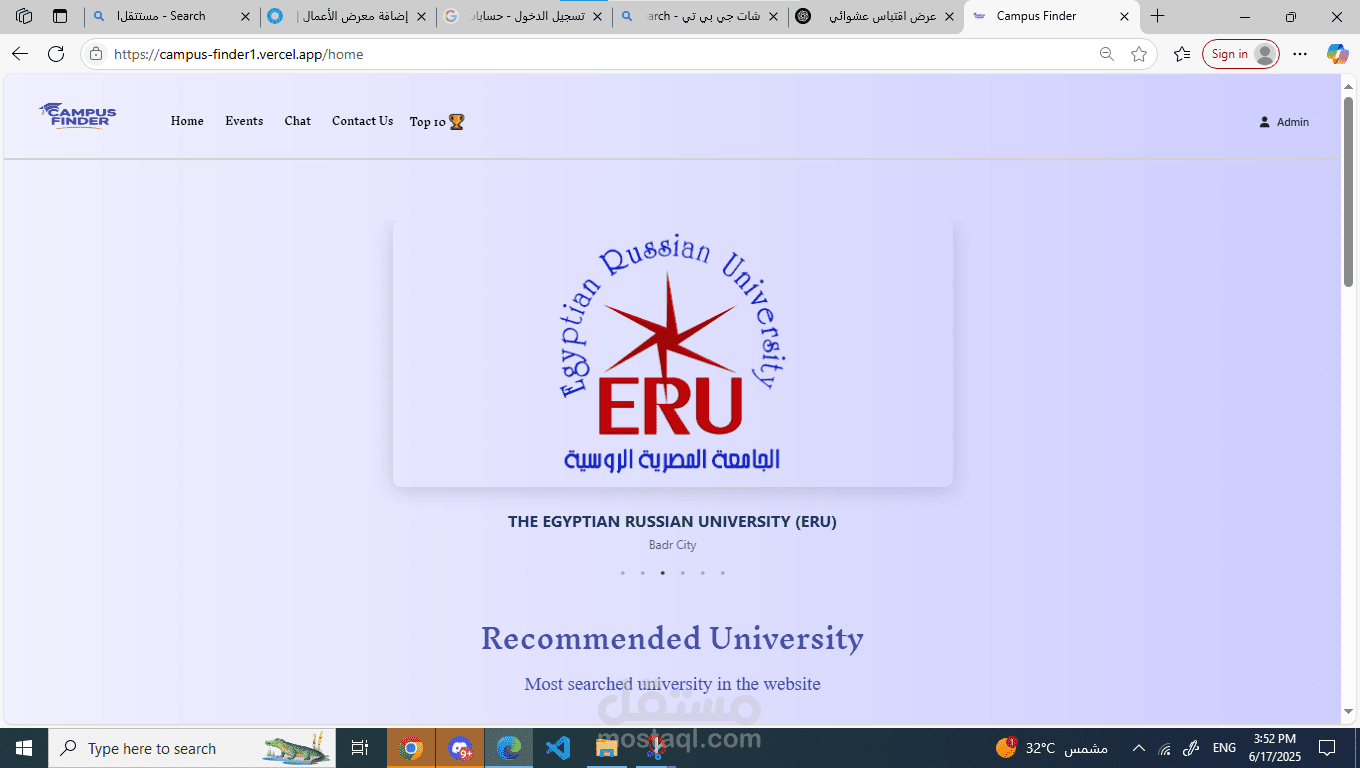Screen dimensions: 1360x768
Task: Click the Recommended University heading
Action: point(672,638)
